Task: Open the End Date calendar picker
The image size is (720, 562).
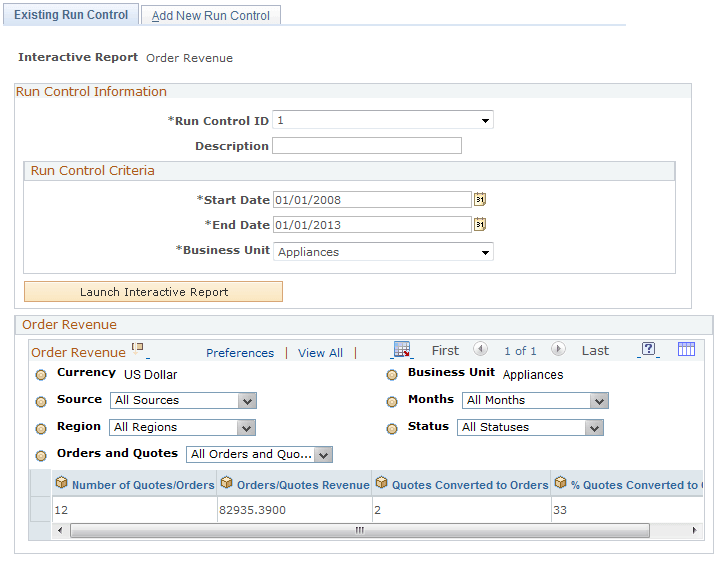Action: click(480, 225)
